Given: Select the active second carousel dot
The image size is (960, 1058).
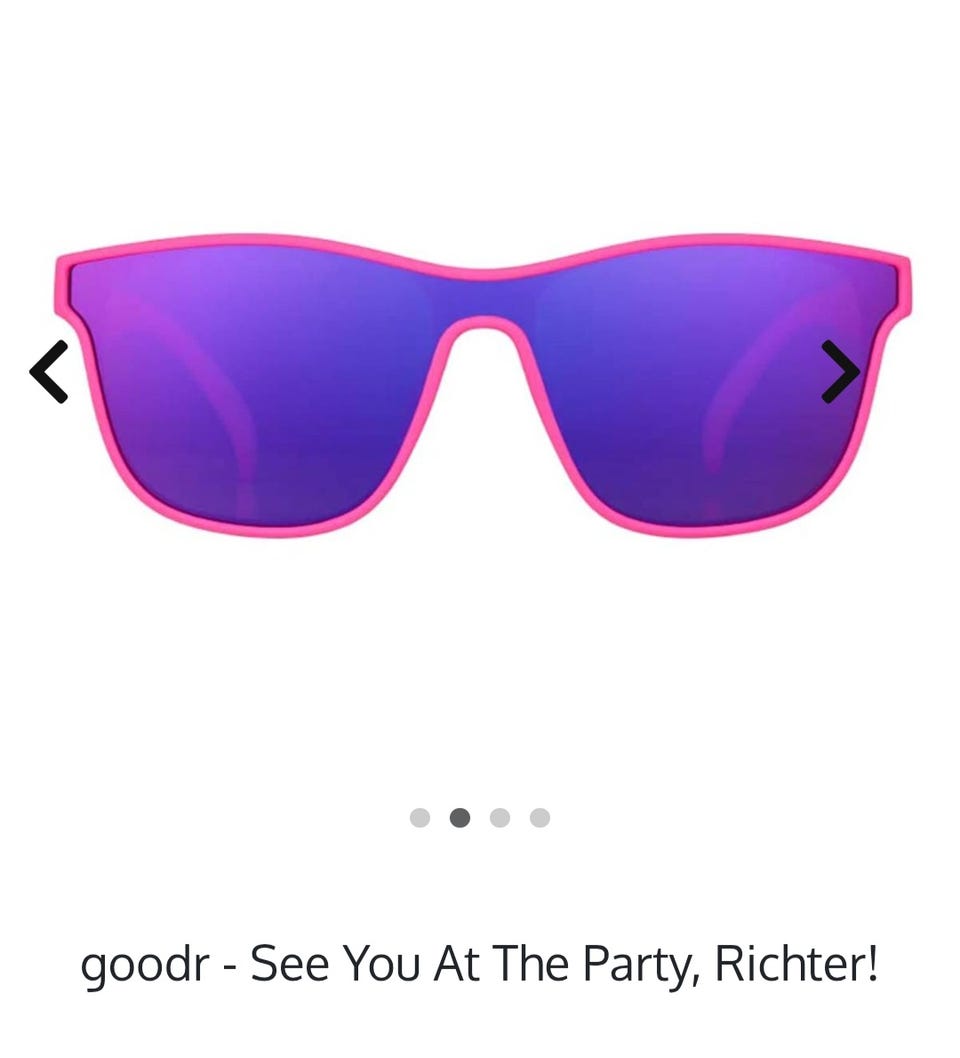Looking at the screenshot, I should [x=460, y=818].
